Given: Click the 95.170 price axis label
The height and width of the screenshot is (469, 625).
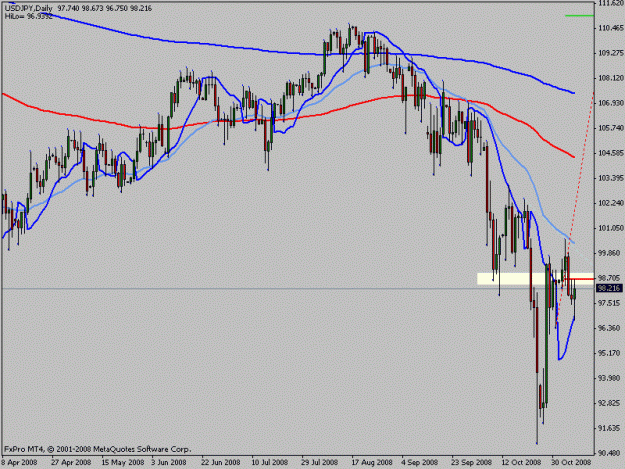Looking at the screenshot, I should coord(610,353).
